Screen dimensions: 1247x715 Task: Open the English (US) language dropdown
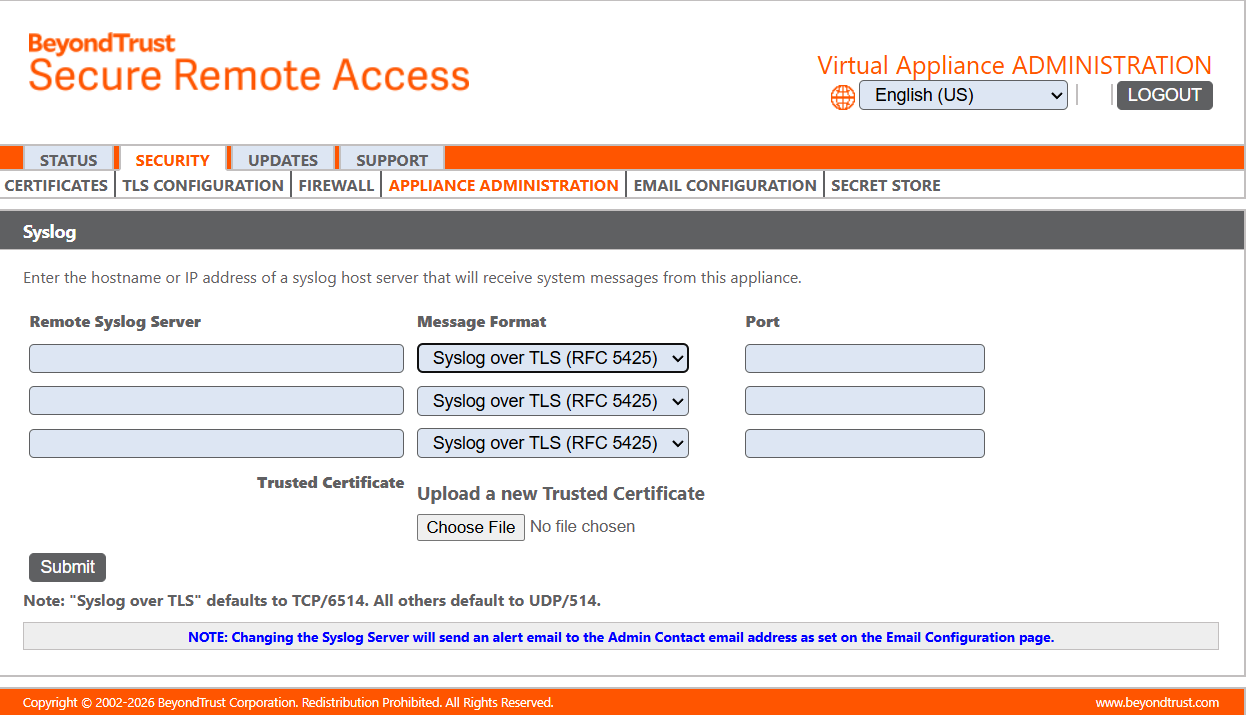[x=963, y=95]
